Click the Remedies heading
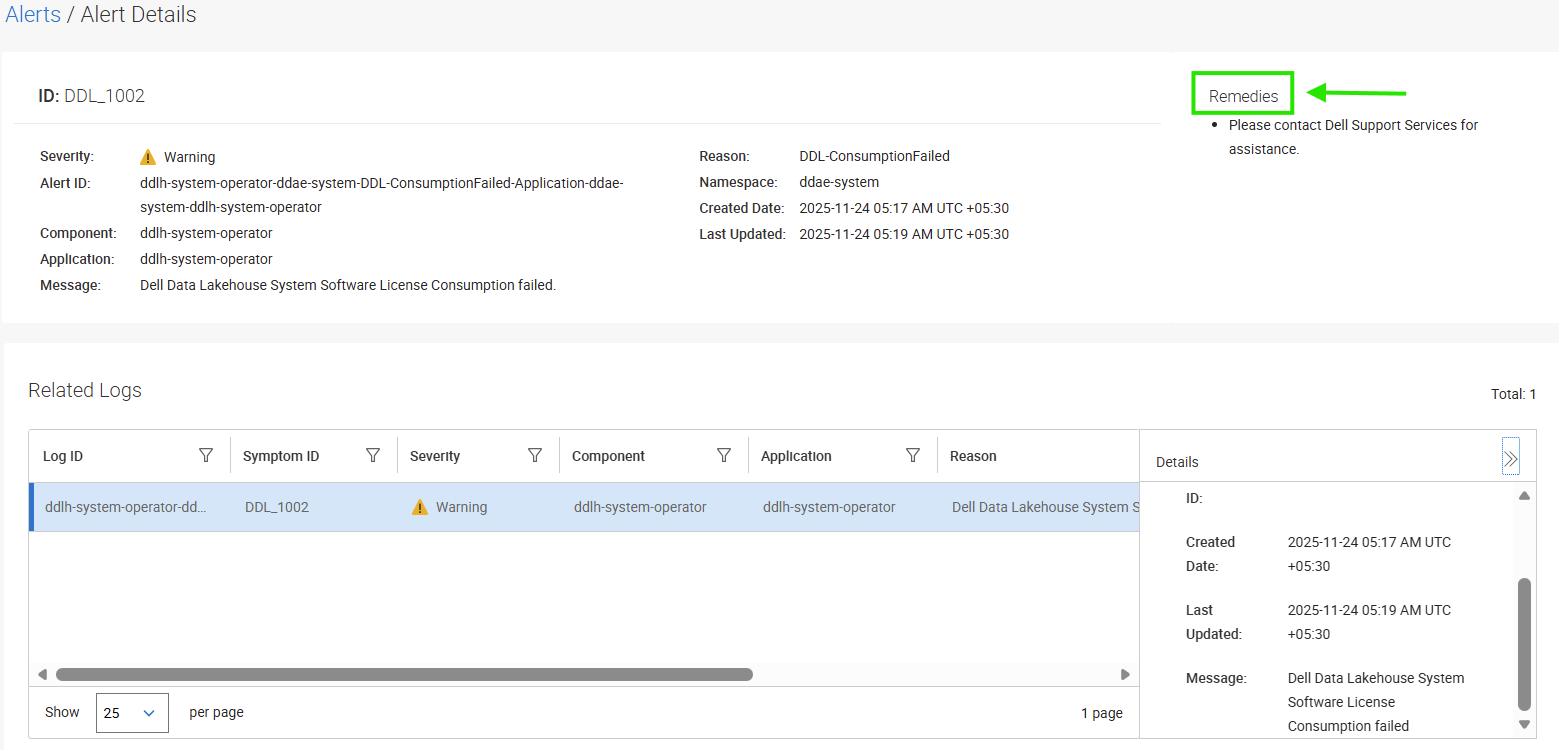Screen dimensions: 1559x750 tap(1243, 96)
